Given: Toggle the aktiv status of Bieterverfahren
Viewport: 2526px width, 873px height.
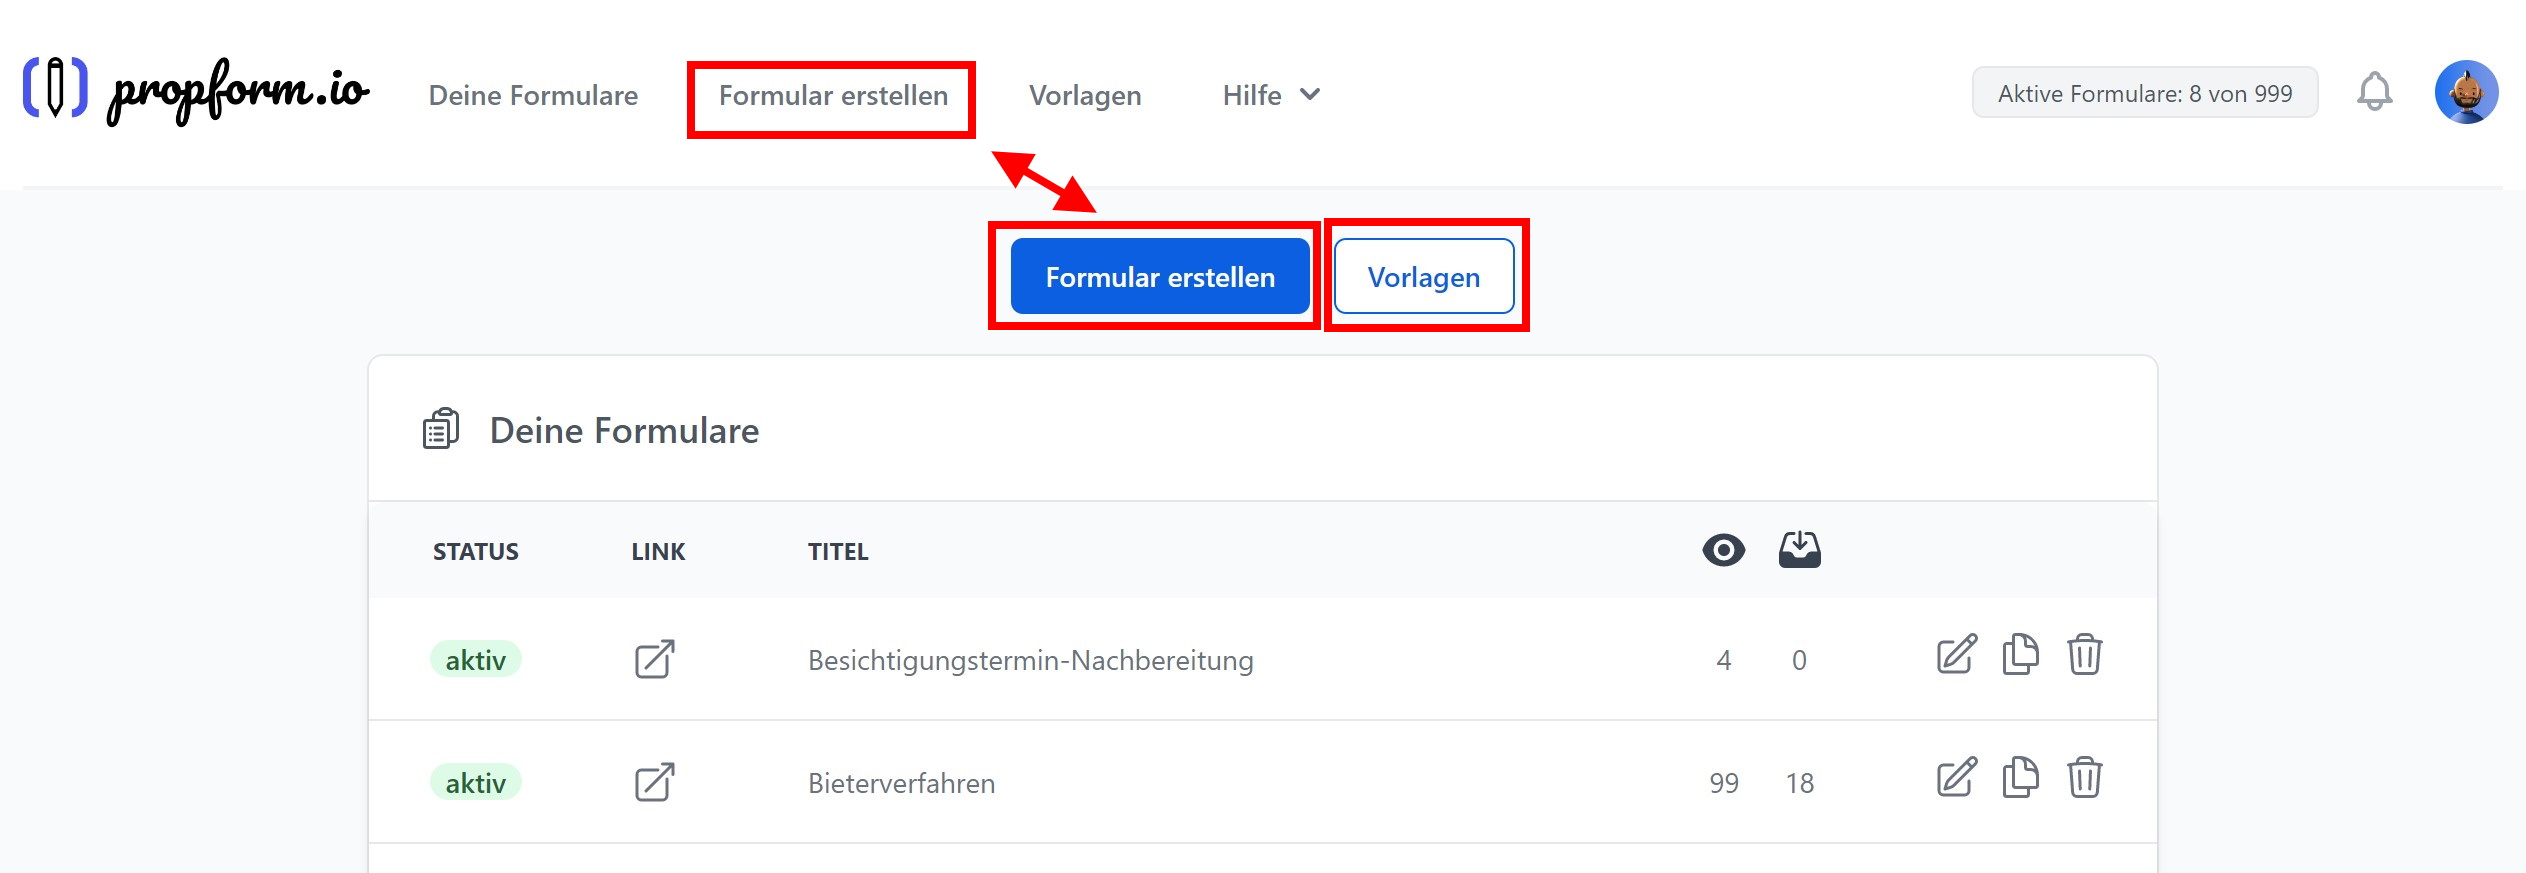Looking at the screenshot, I should 475,783.
